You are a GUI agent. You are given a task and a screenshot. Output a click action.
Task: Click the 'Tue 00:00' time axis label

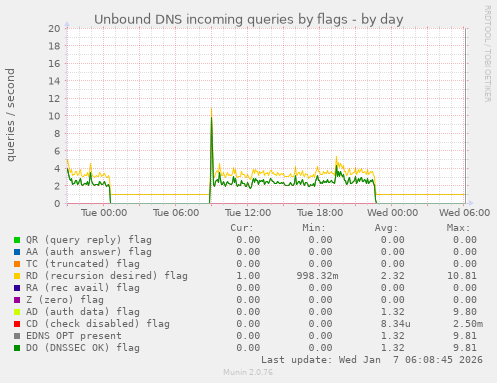click(x=104, y=213)
